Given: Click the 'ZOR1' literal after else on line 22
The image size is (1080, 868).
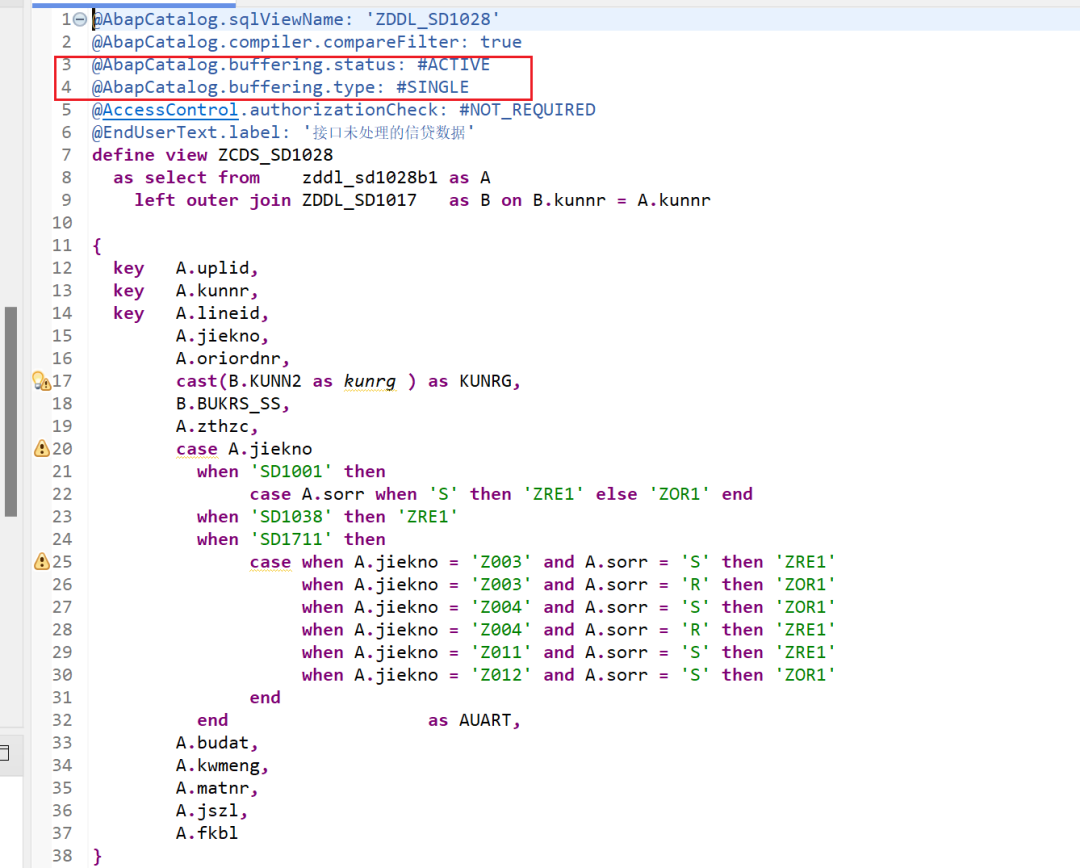Looking at the screenshot, I should tap(679, 494).
